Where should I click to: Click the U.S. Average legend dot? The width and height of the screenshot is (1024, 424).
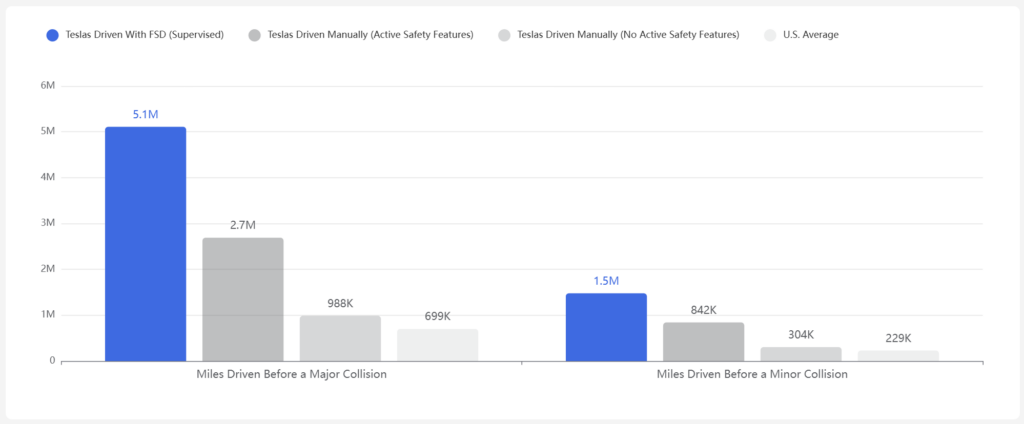(x=769, y=35)
